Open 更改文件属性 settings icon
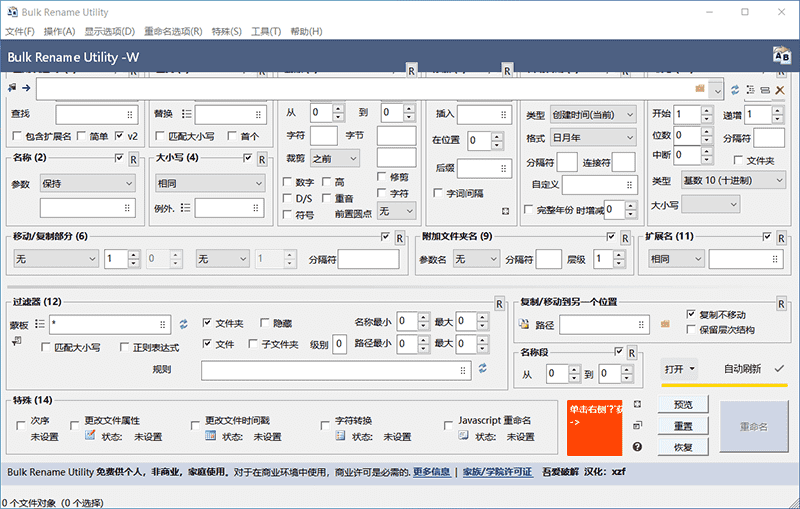Screen dimensions: 800x509 click(x=90, y=435)
